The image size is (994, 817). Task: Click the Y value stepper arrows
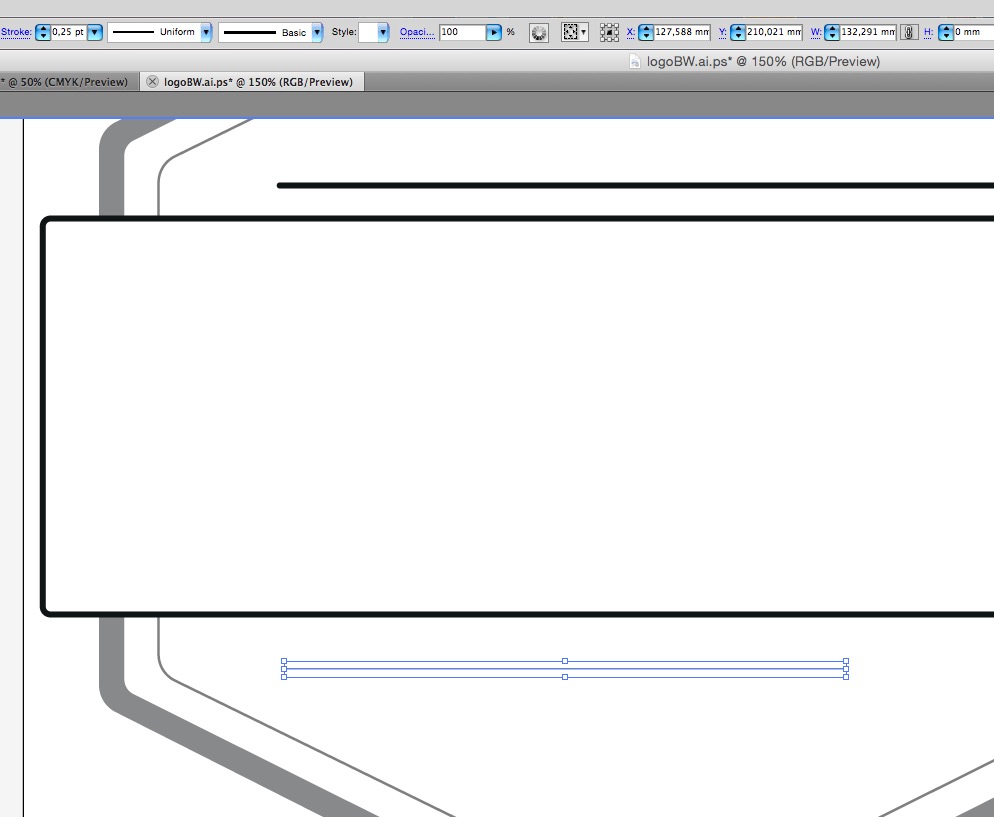[738, 32]
